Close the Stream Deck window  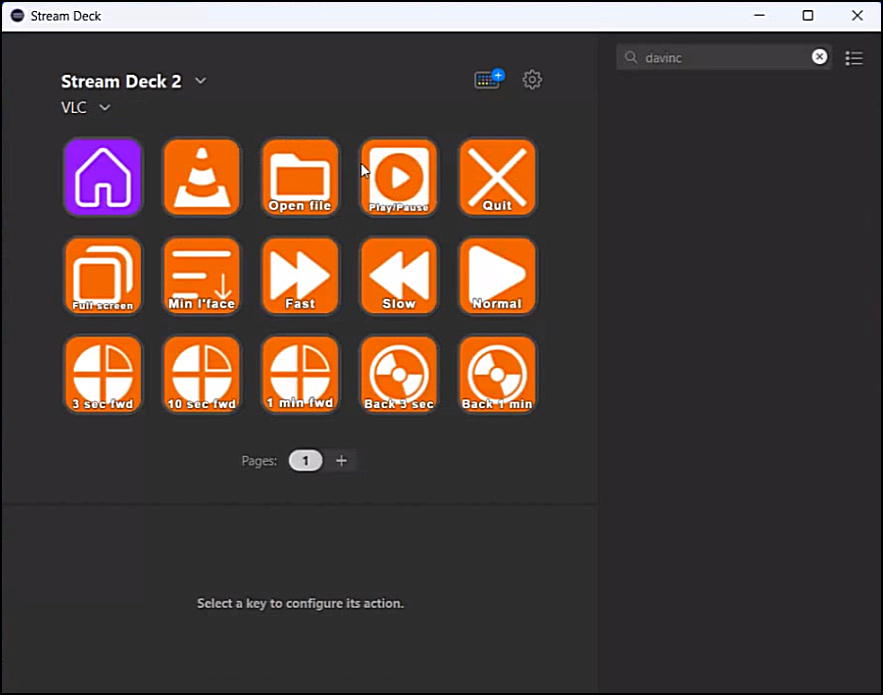pos(857,16)
